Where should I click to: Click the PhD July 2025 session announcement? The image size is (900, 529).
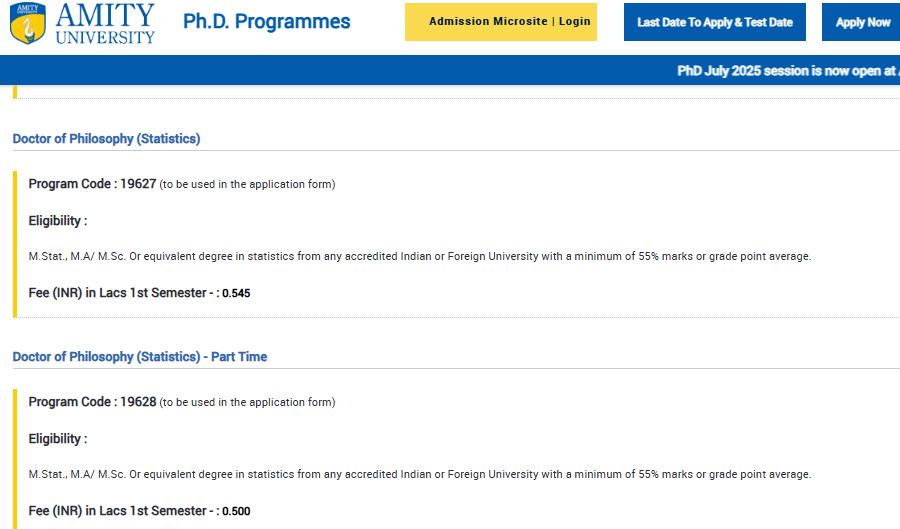point(787,70)
